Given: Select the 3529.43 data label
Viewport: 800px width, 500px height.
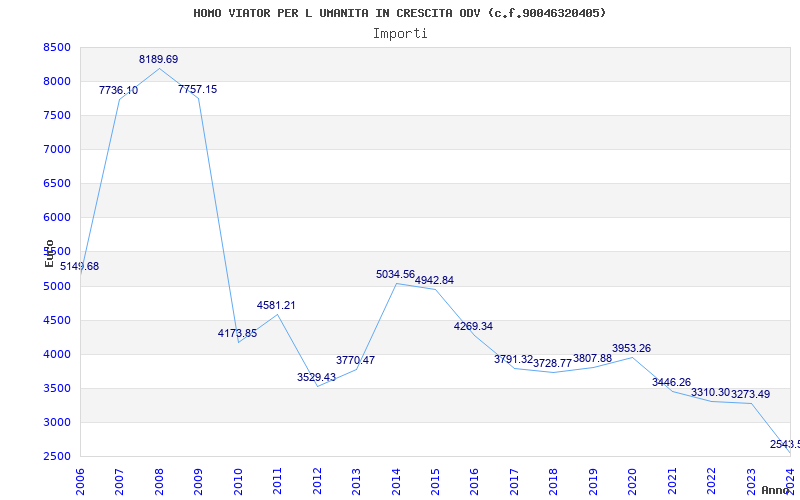Looking at the screenshot, I should coord(316,377).
